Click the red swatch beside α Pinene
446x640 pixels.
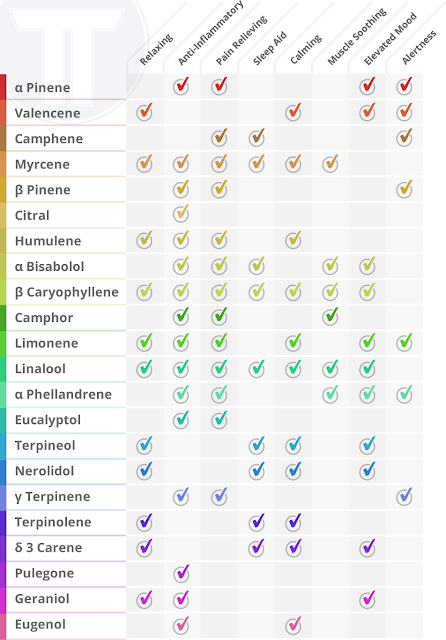click(3, 87)
